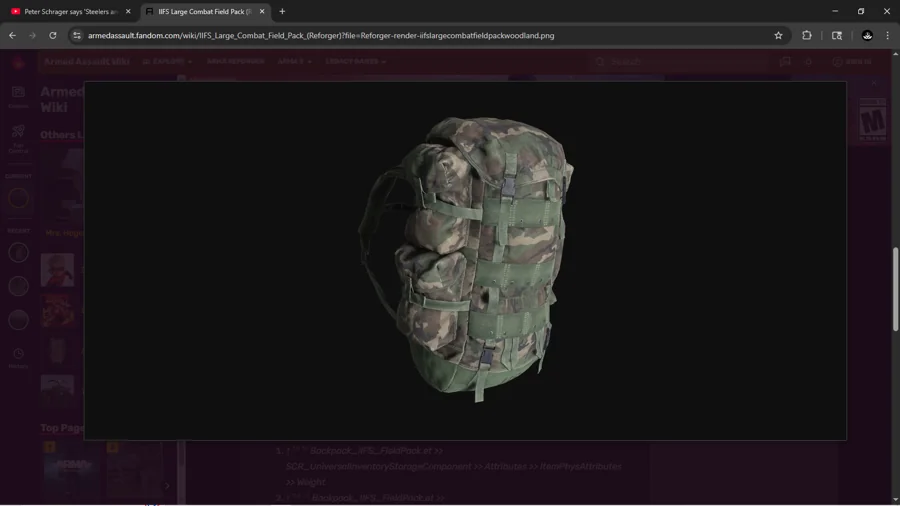Restore down the browser window
This screenshot has width=900, height=506.
coord(861,11)
